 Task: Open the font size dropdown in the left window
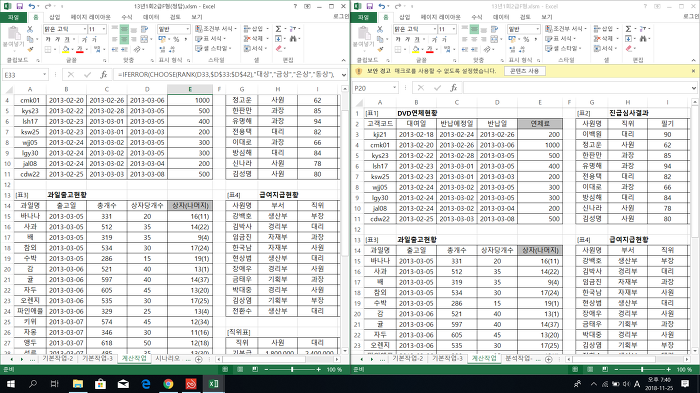pyautogui.click(x=104, y=29)
